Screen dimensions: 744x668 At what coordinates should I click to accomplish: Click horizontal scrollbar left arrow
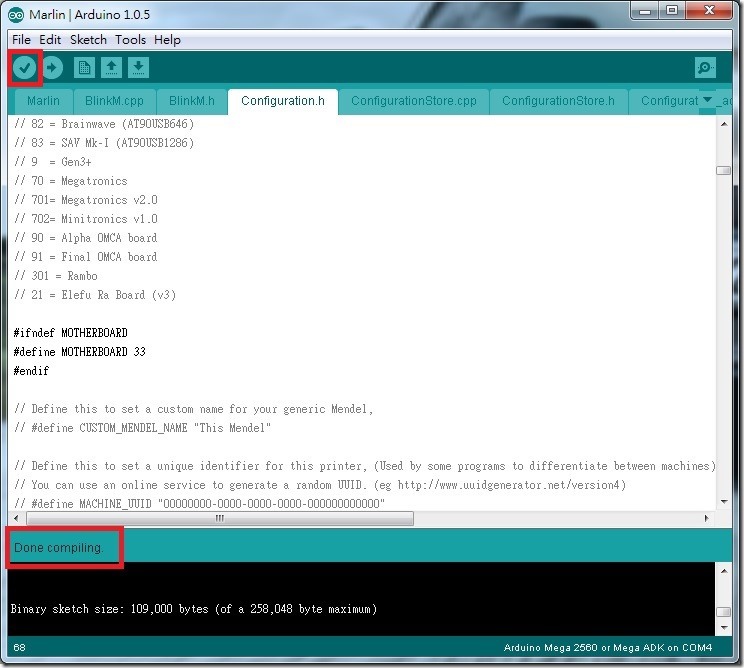point(17,519)
